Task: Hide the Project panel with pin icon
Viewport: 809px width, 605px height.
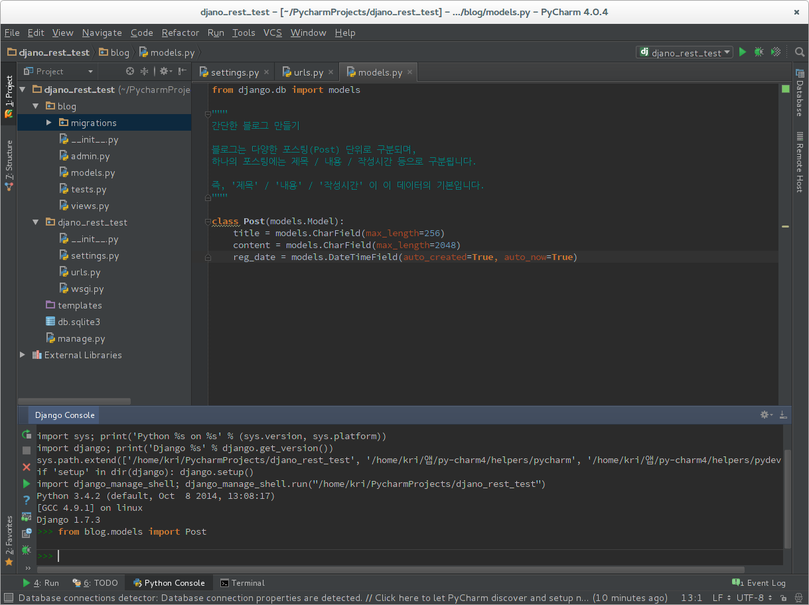Action: pos(182,71)
